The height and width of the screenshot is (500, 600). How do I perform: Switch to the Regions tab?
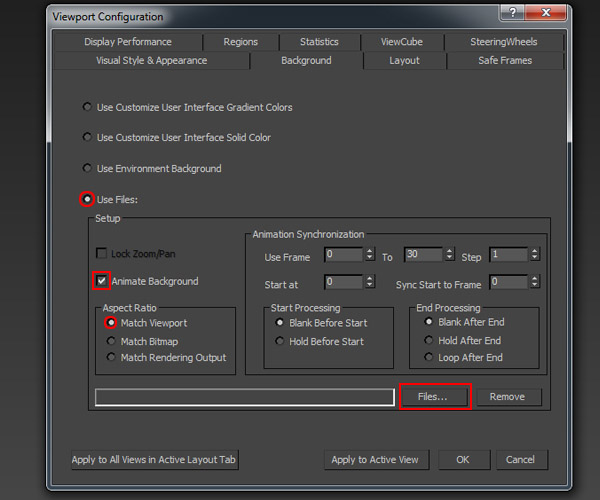(241, 42)
